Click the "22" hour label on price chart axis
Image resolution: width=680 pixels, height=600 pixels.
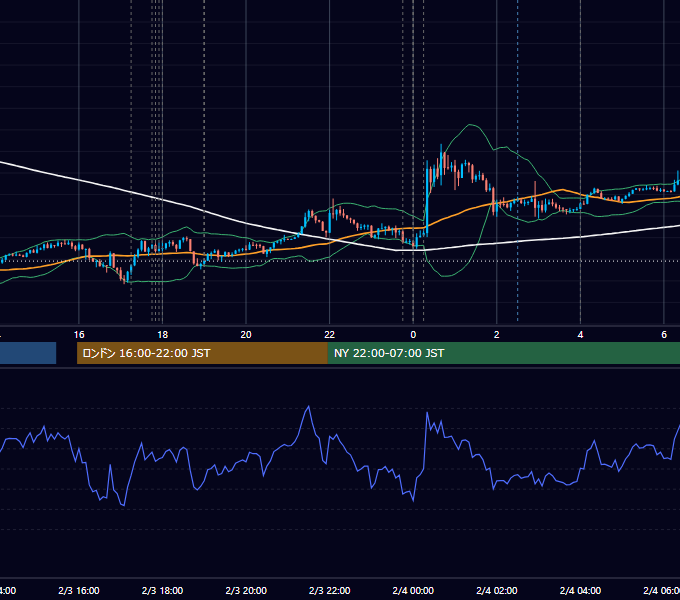click(330, 335)
